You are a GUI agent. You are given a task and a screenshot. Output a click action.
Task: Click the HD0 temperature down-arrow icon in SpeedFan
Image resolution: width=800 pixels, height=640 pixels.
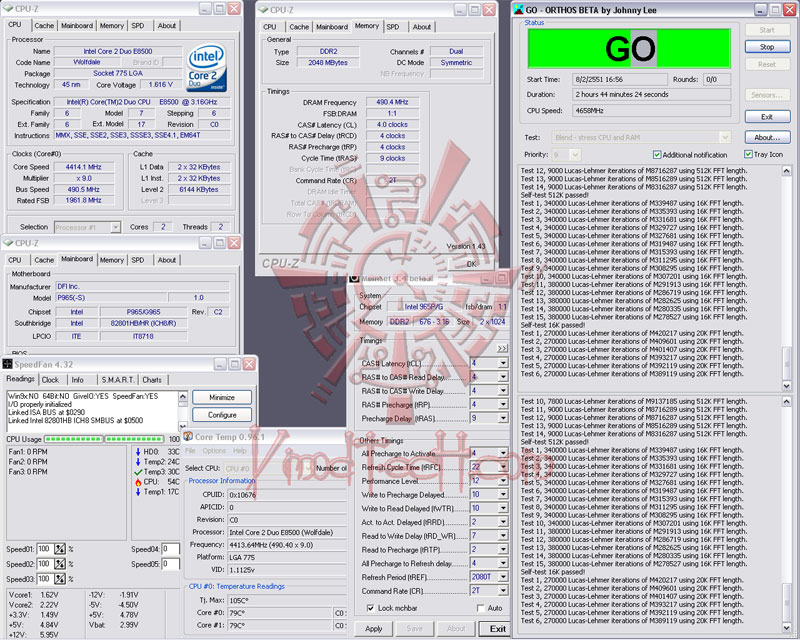138,452
